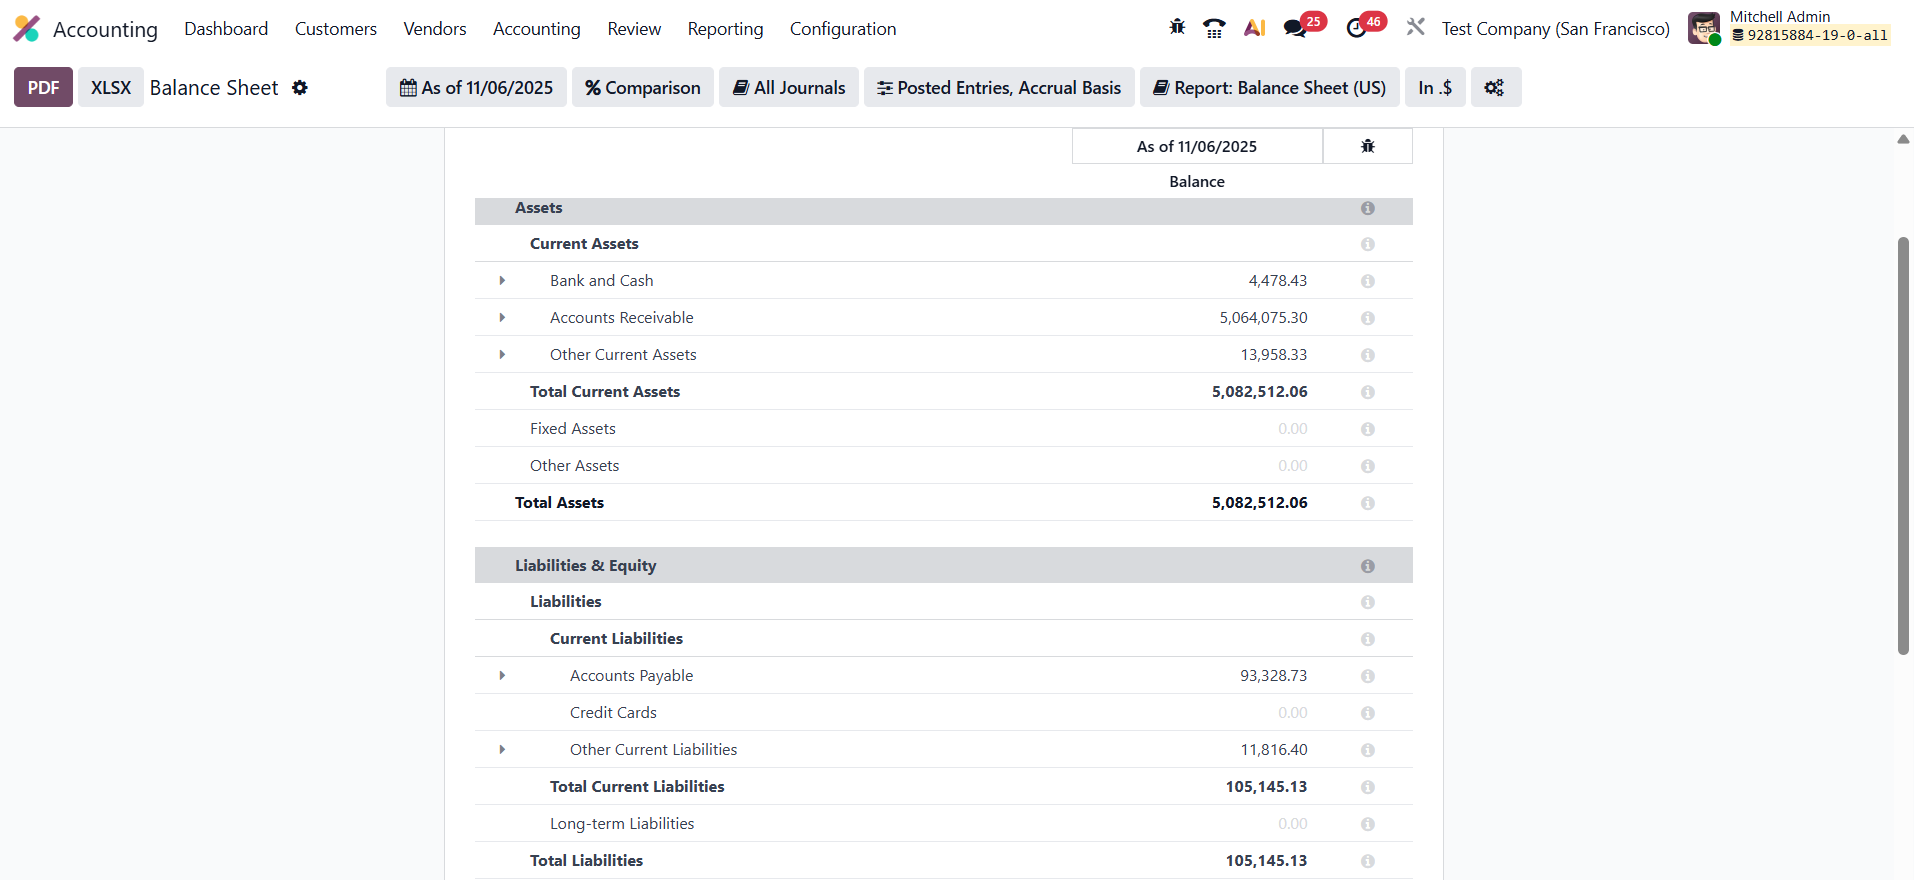Click the As of 11/06/2025 column header
The image size is (1914, 880).
pyautogui.click(x=1197, y=146)
